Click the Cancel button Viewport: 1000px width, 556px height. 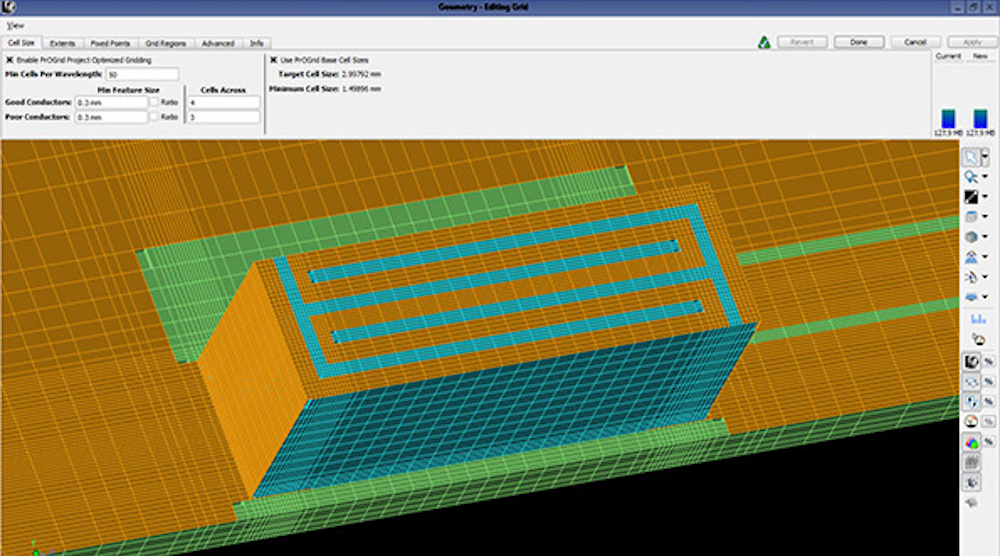(914, 43)
